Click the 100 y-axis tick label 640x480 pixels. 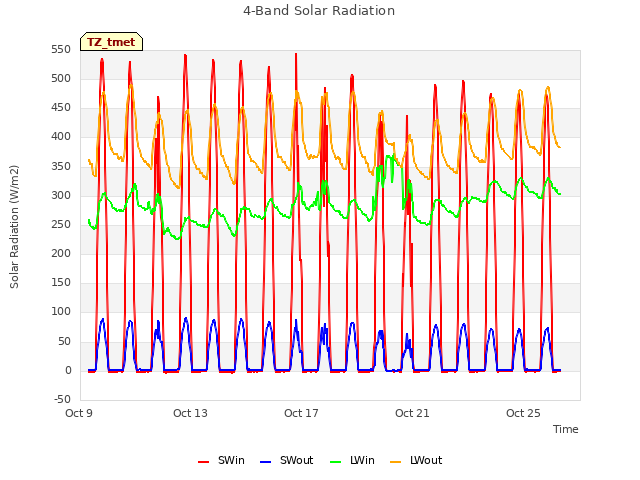61,312
